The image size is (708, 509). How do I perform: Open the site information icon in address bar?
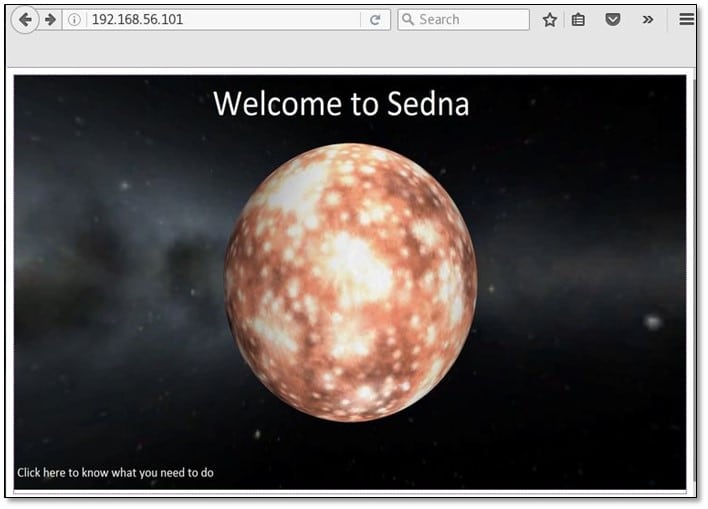coord(74,20)
